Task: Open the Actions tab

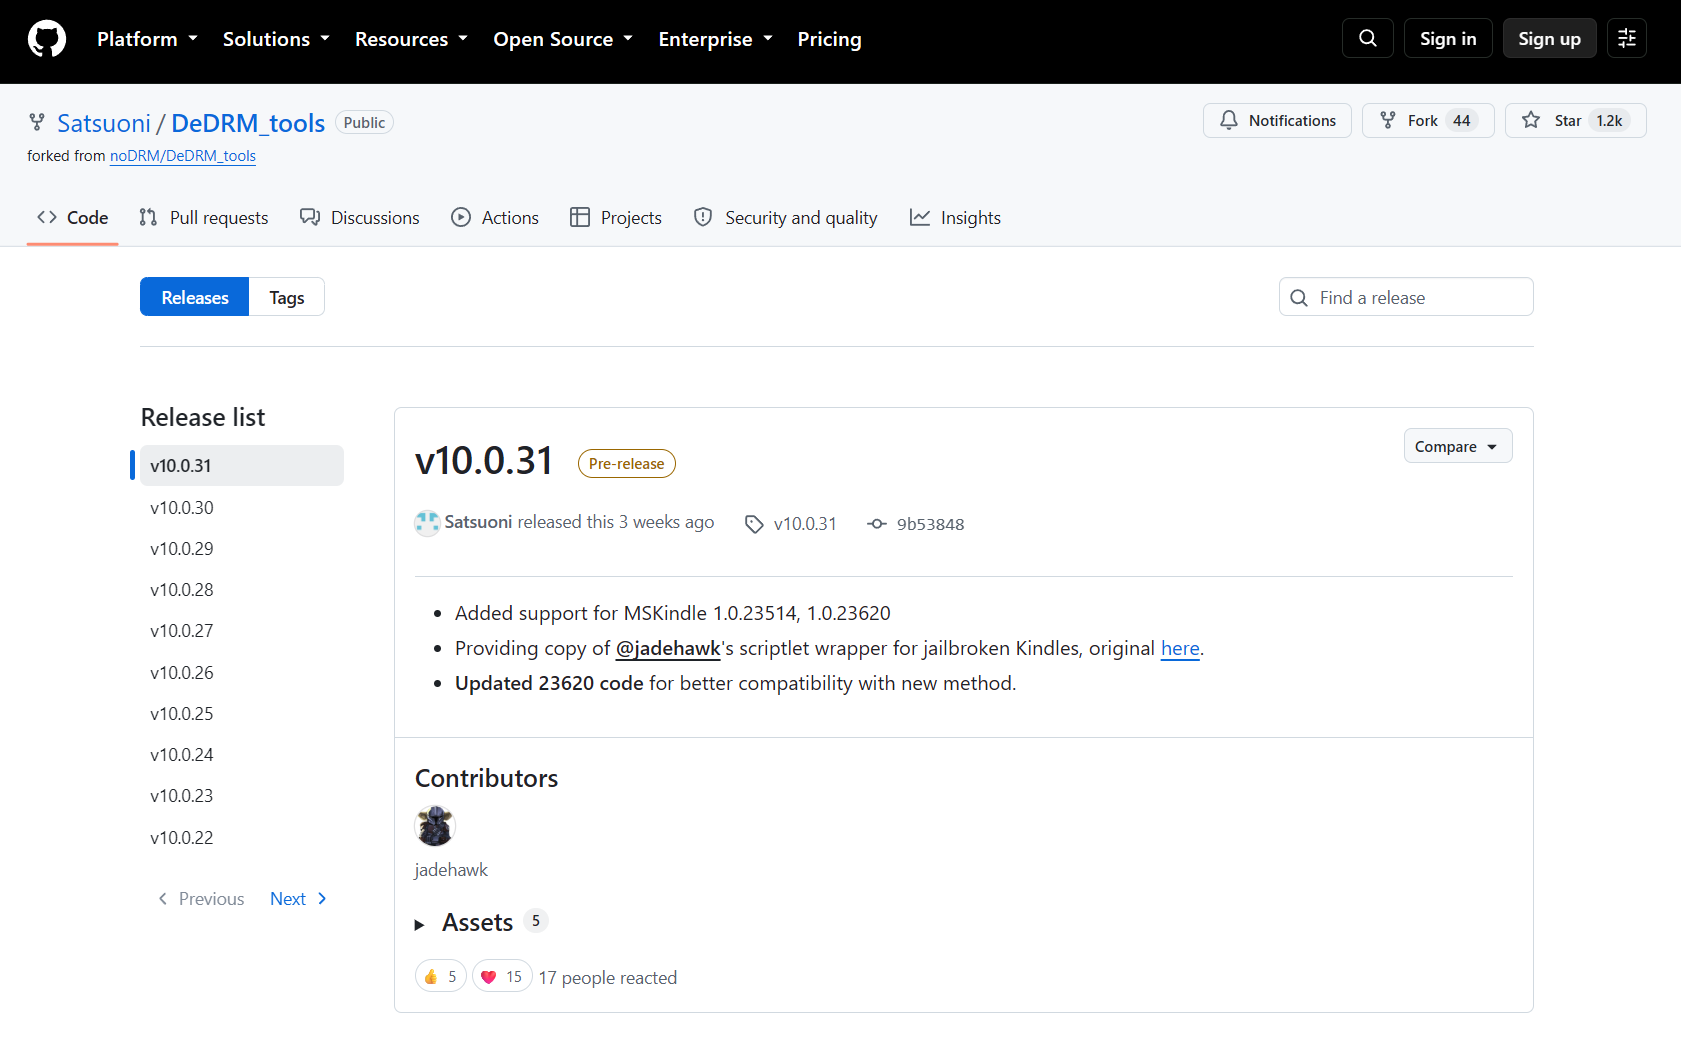Action: click(x=495, y=217)
